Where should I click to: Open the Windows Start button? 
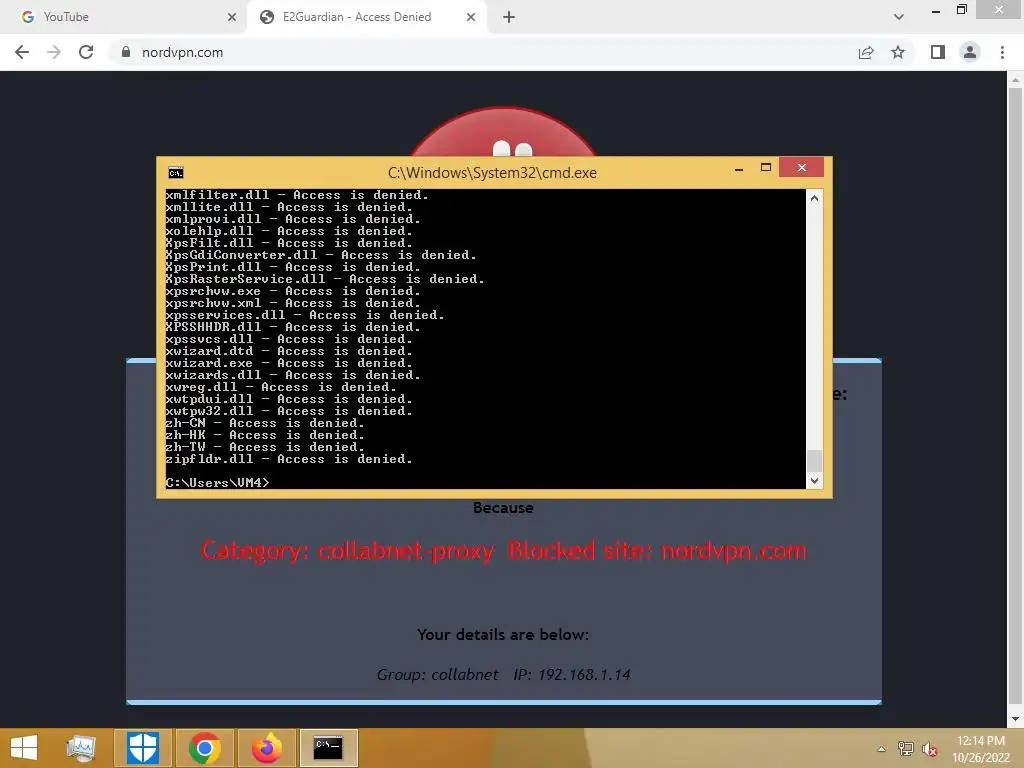point(24,748)
